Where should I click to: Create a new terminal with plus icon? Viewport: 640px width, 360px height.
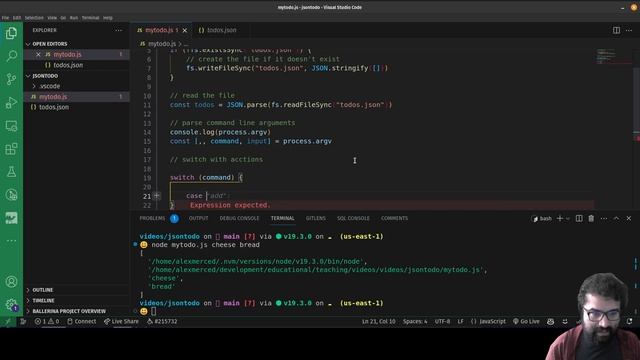(560, 218)
